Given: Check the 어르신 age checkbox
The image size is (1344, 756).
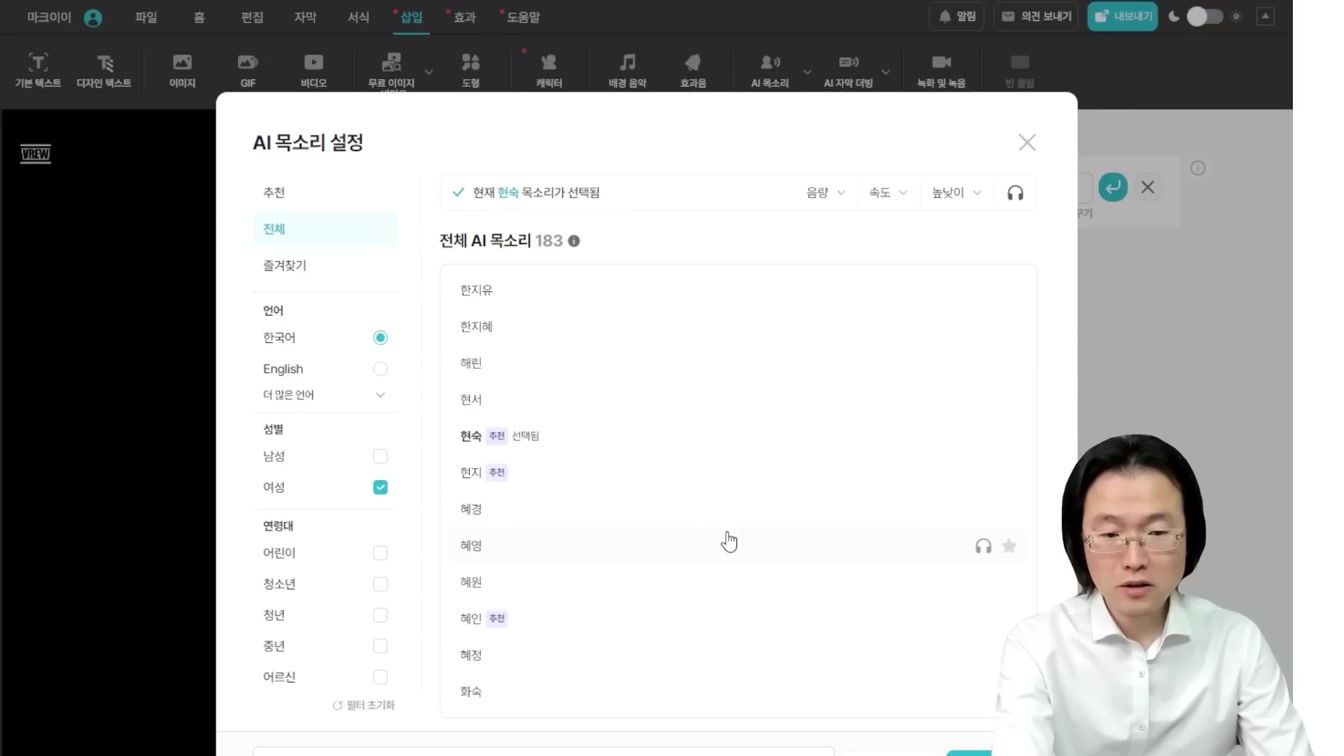Looking at the screenshot, I should coord(380,677).
